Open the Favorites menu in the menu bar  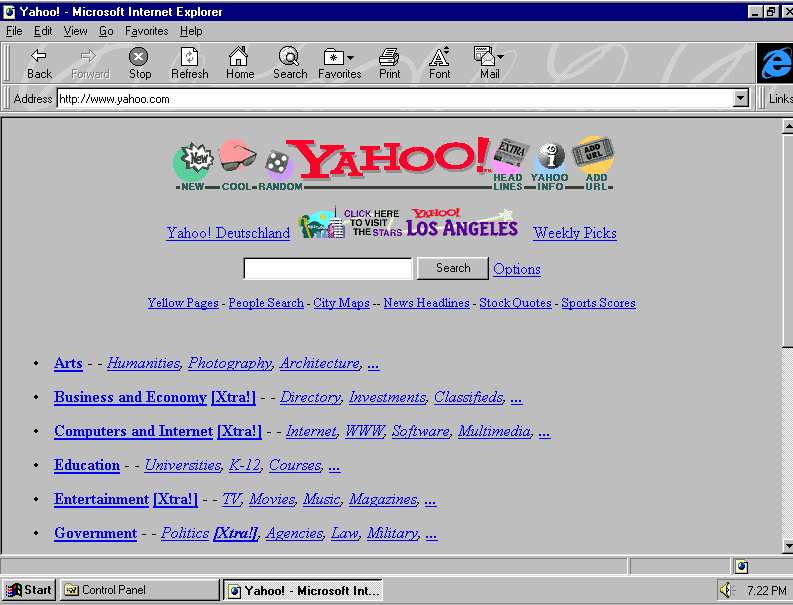(147, 31)
